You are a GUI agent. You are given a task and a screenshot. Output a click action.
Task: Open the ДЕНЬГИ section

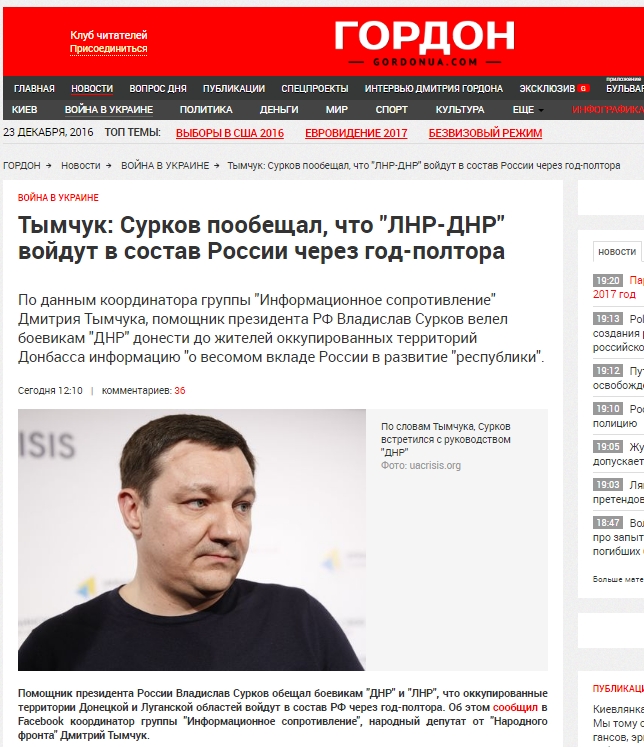coord(279,110)
